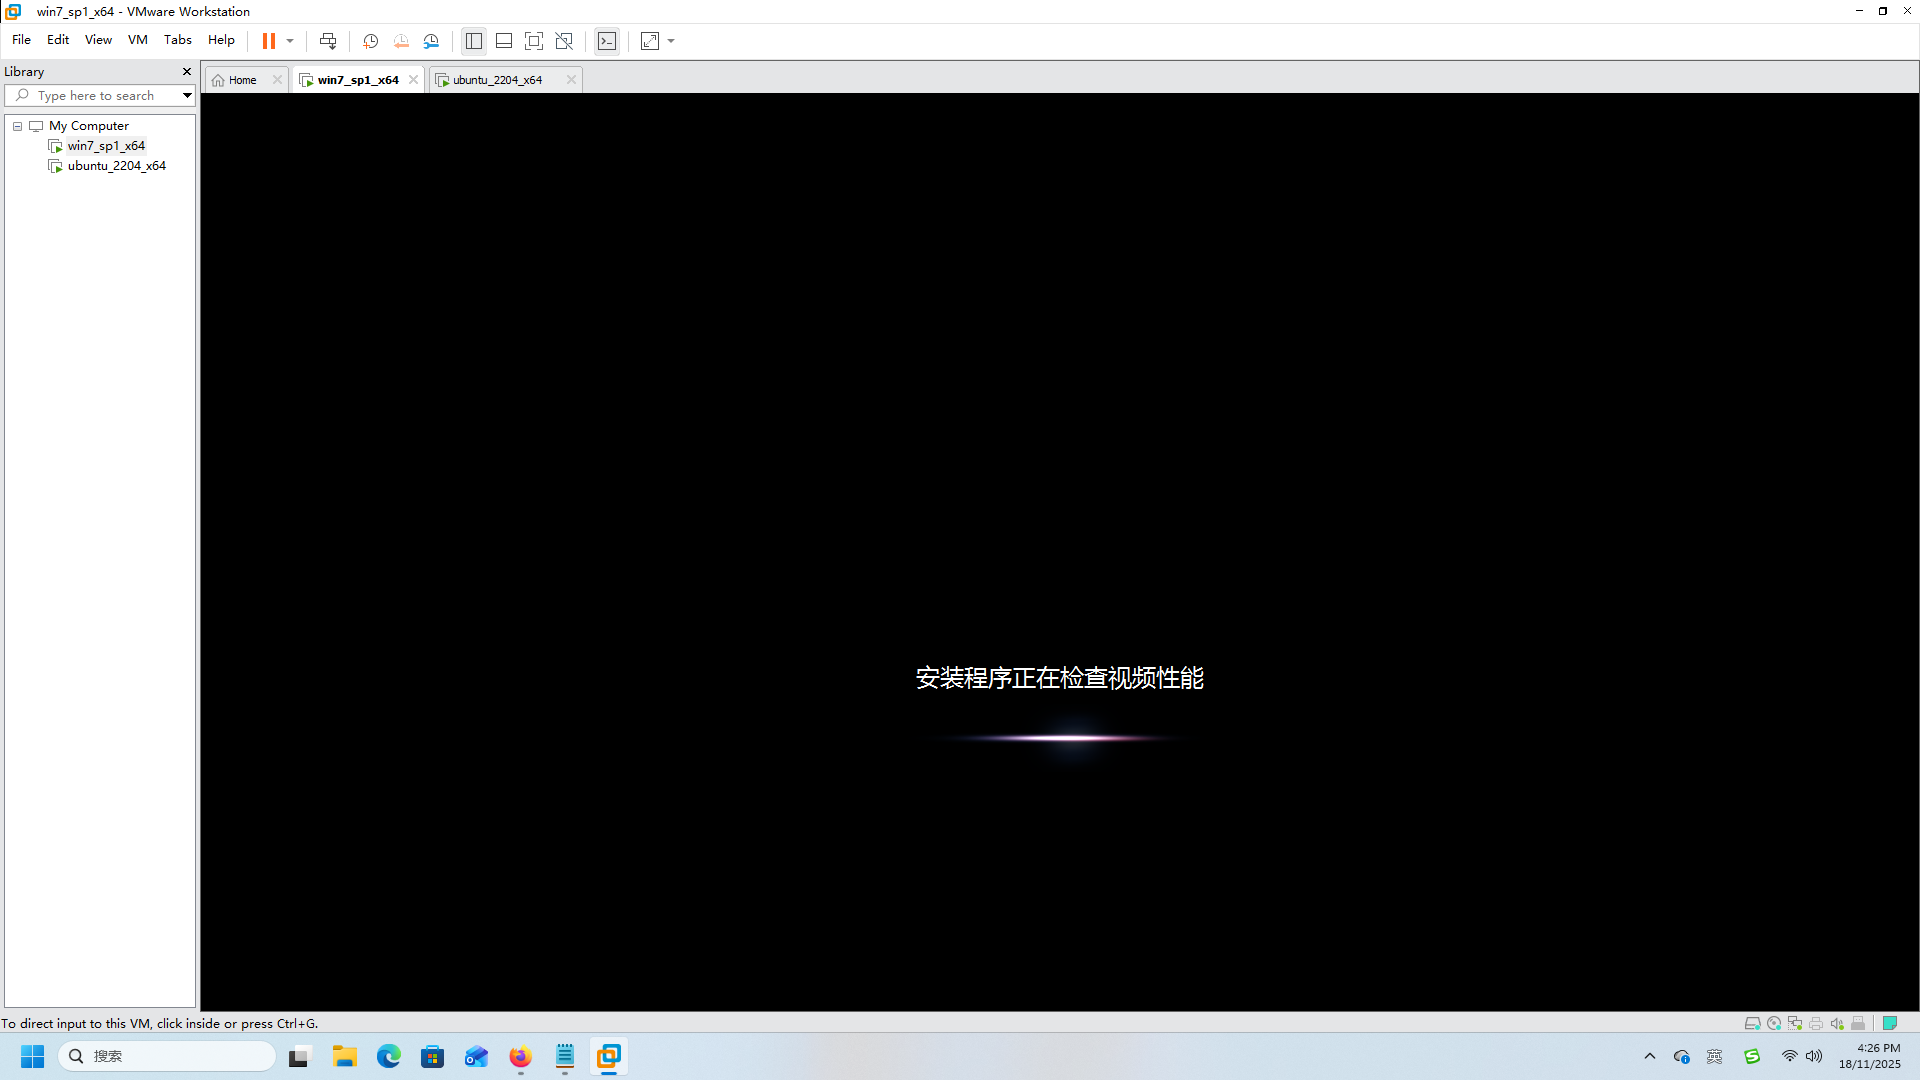
Task: Open the VM menu
Action: [137, 40]
